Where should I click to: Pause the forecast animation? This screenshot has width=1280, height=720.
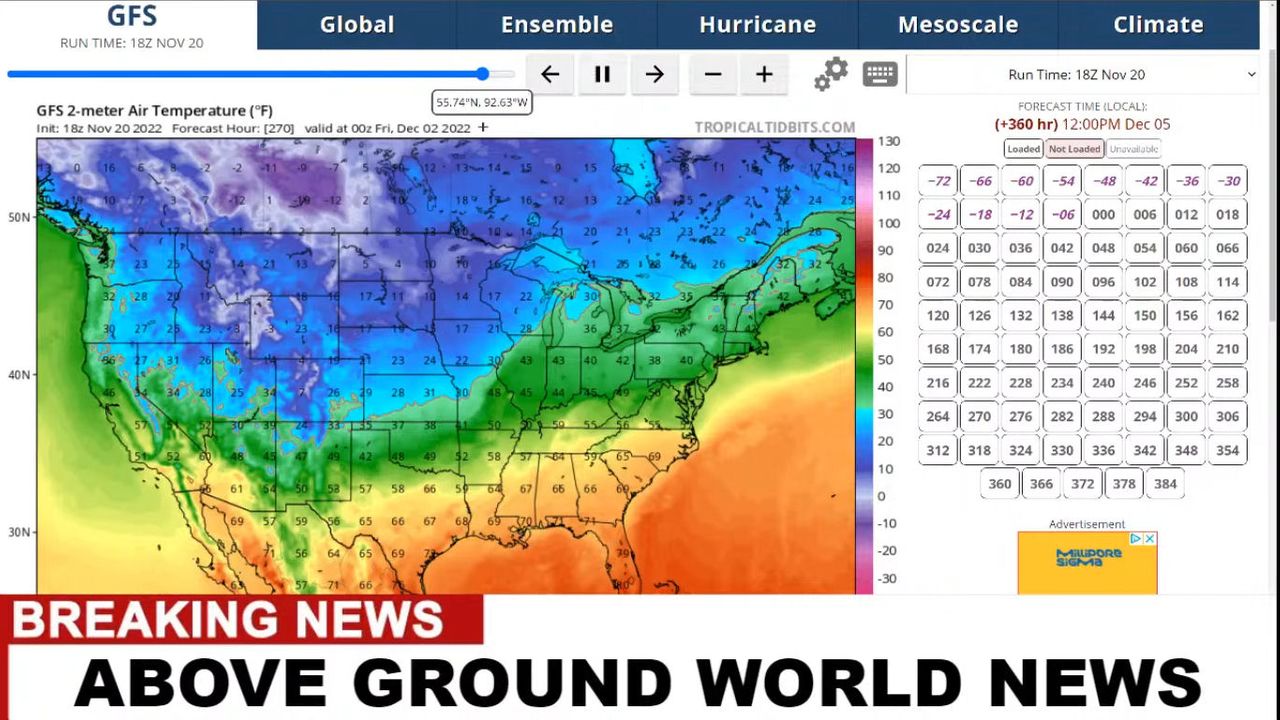click(x=602, y=75)
